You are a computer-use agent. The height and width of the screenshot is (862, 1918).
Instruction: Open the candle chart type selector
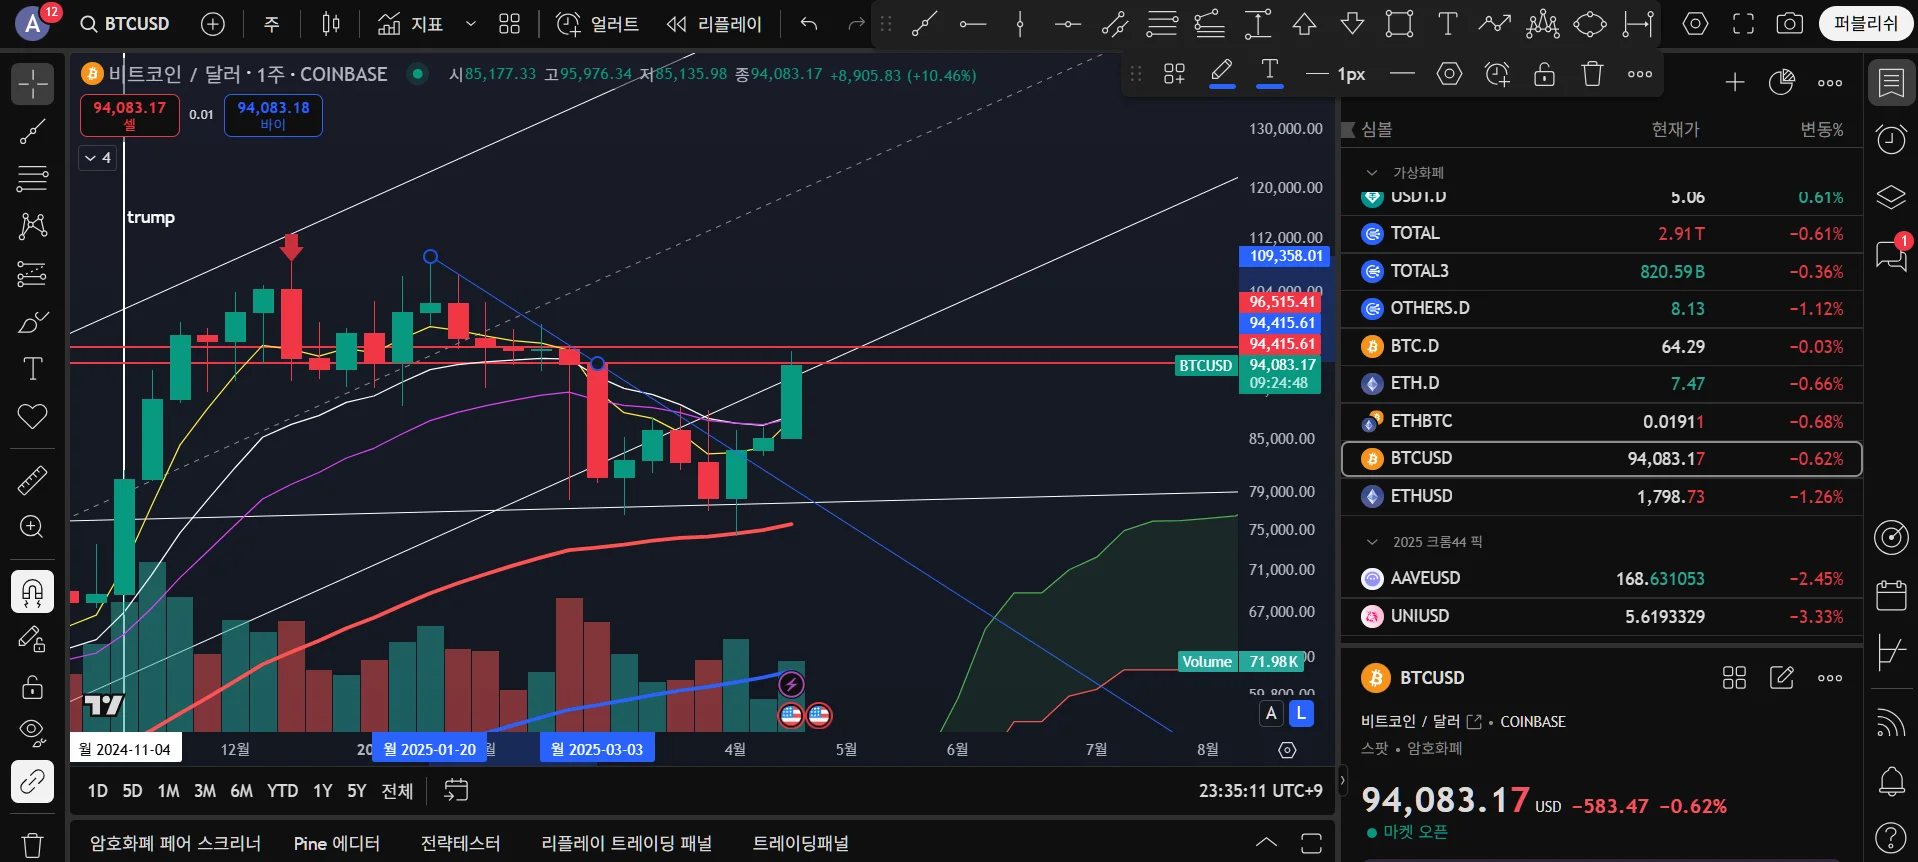pyautogui.click(x=331, y=24)
